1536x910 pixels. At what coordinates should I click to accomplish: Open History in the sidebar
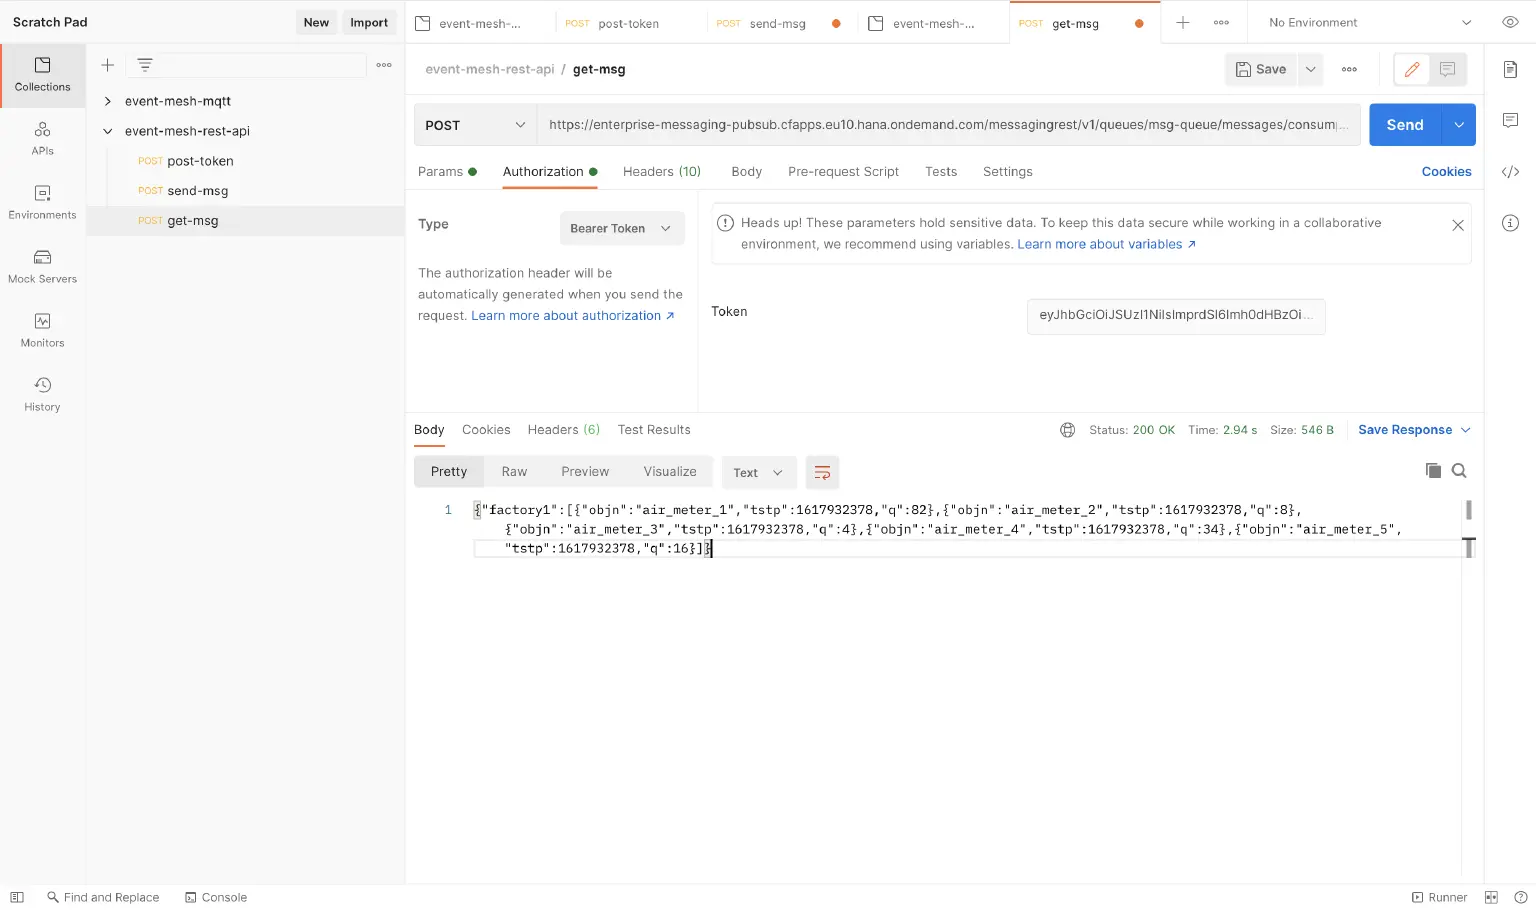pyautogui.click(x=42, y=394)
